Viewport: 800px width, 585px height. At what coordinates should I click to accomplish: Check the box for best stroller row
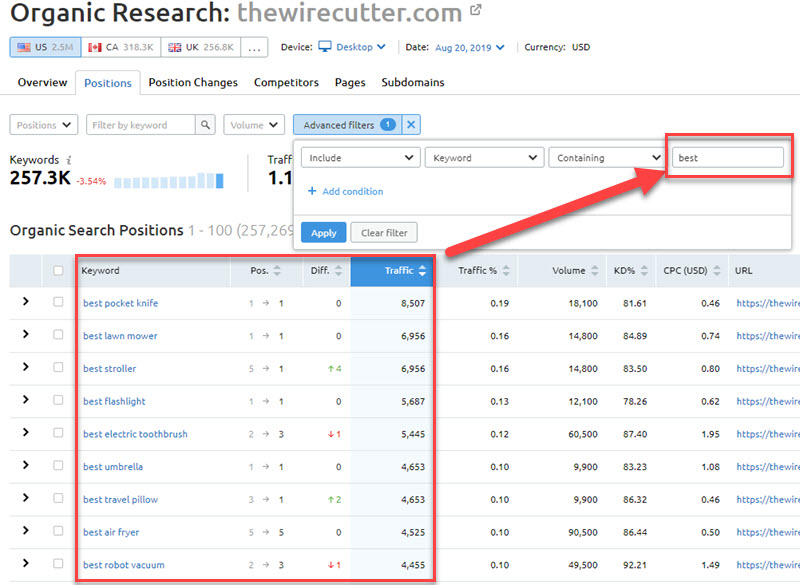click(x=58, y=368)
